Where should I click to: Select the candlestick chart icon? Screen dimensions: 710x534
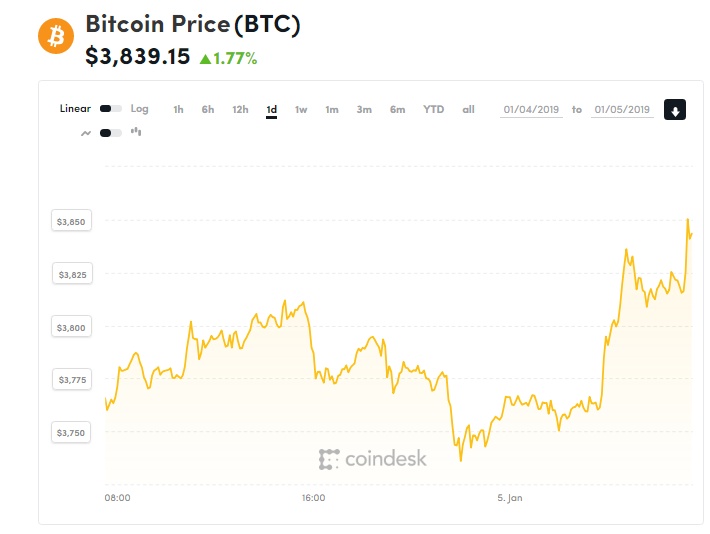pyautogui.click(x=136, y=132)
